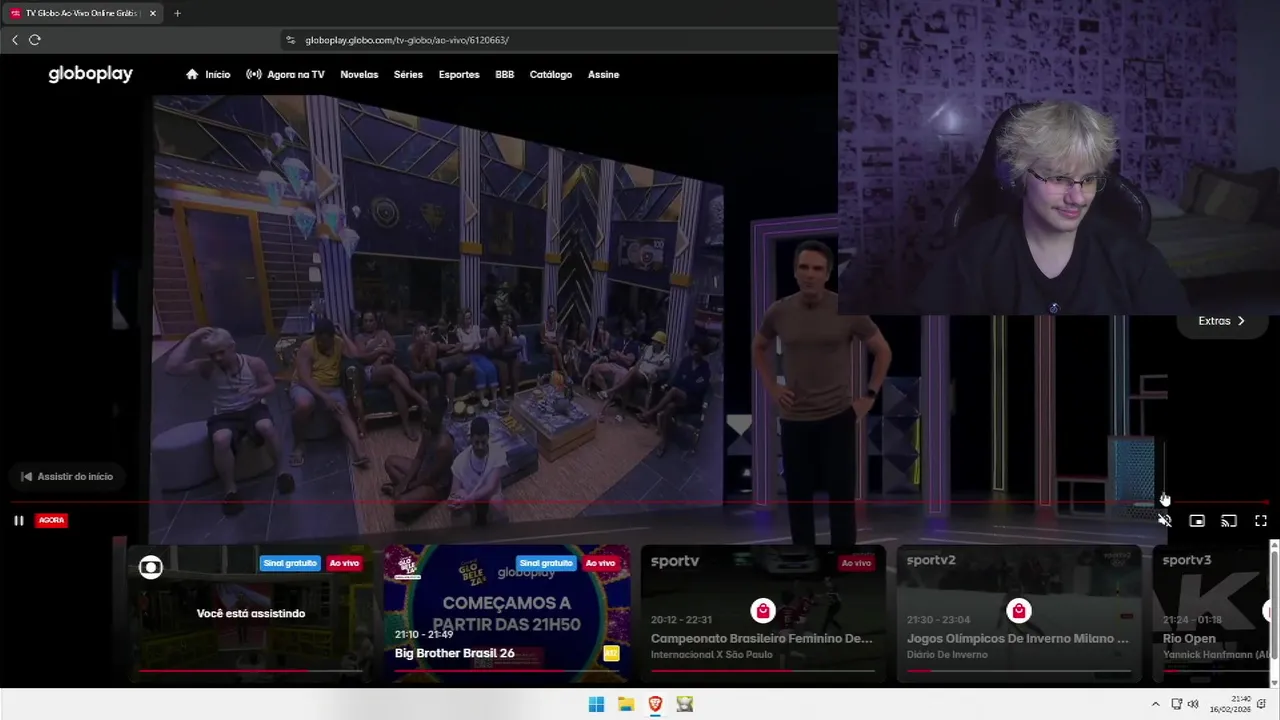Click the Assine link
The width and height of the screenshot is (1280, 720).
coord(603,74)
